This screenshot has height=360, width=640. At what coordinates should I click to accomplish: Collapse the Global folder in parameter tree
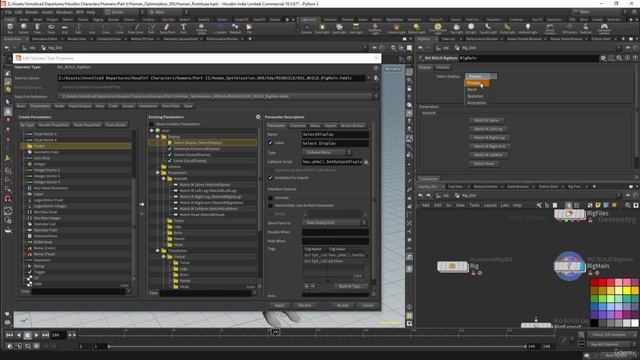pyautogui.click(x=164, y=257)
